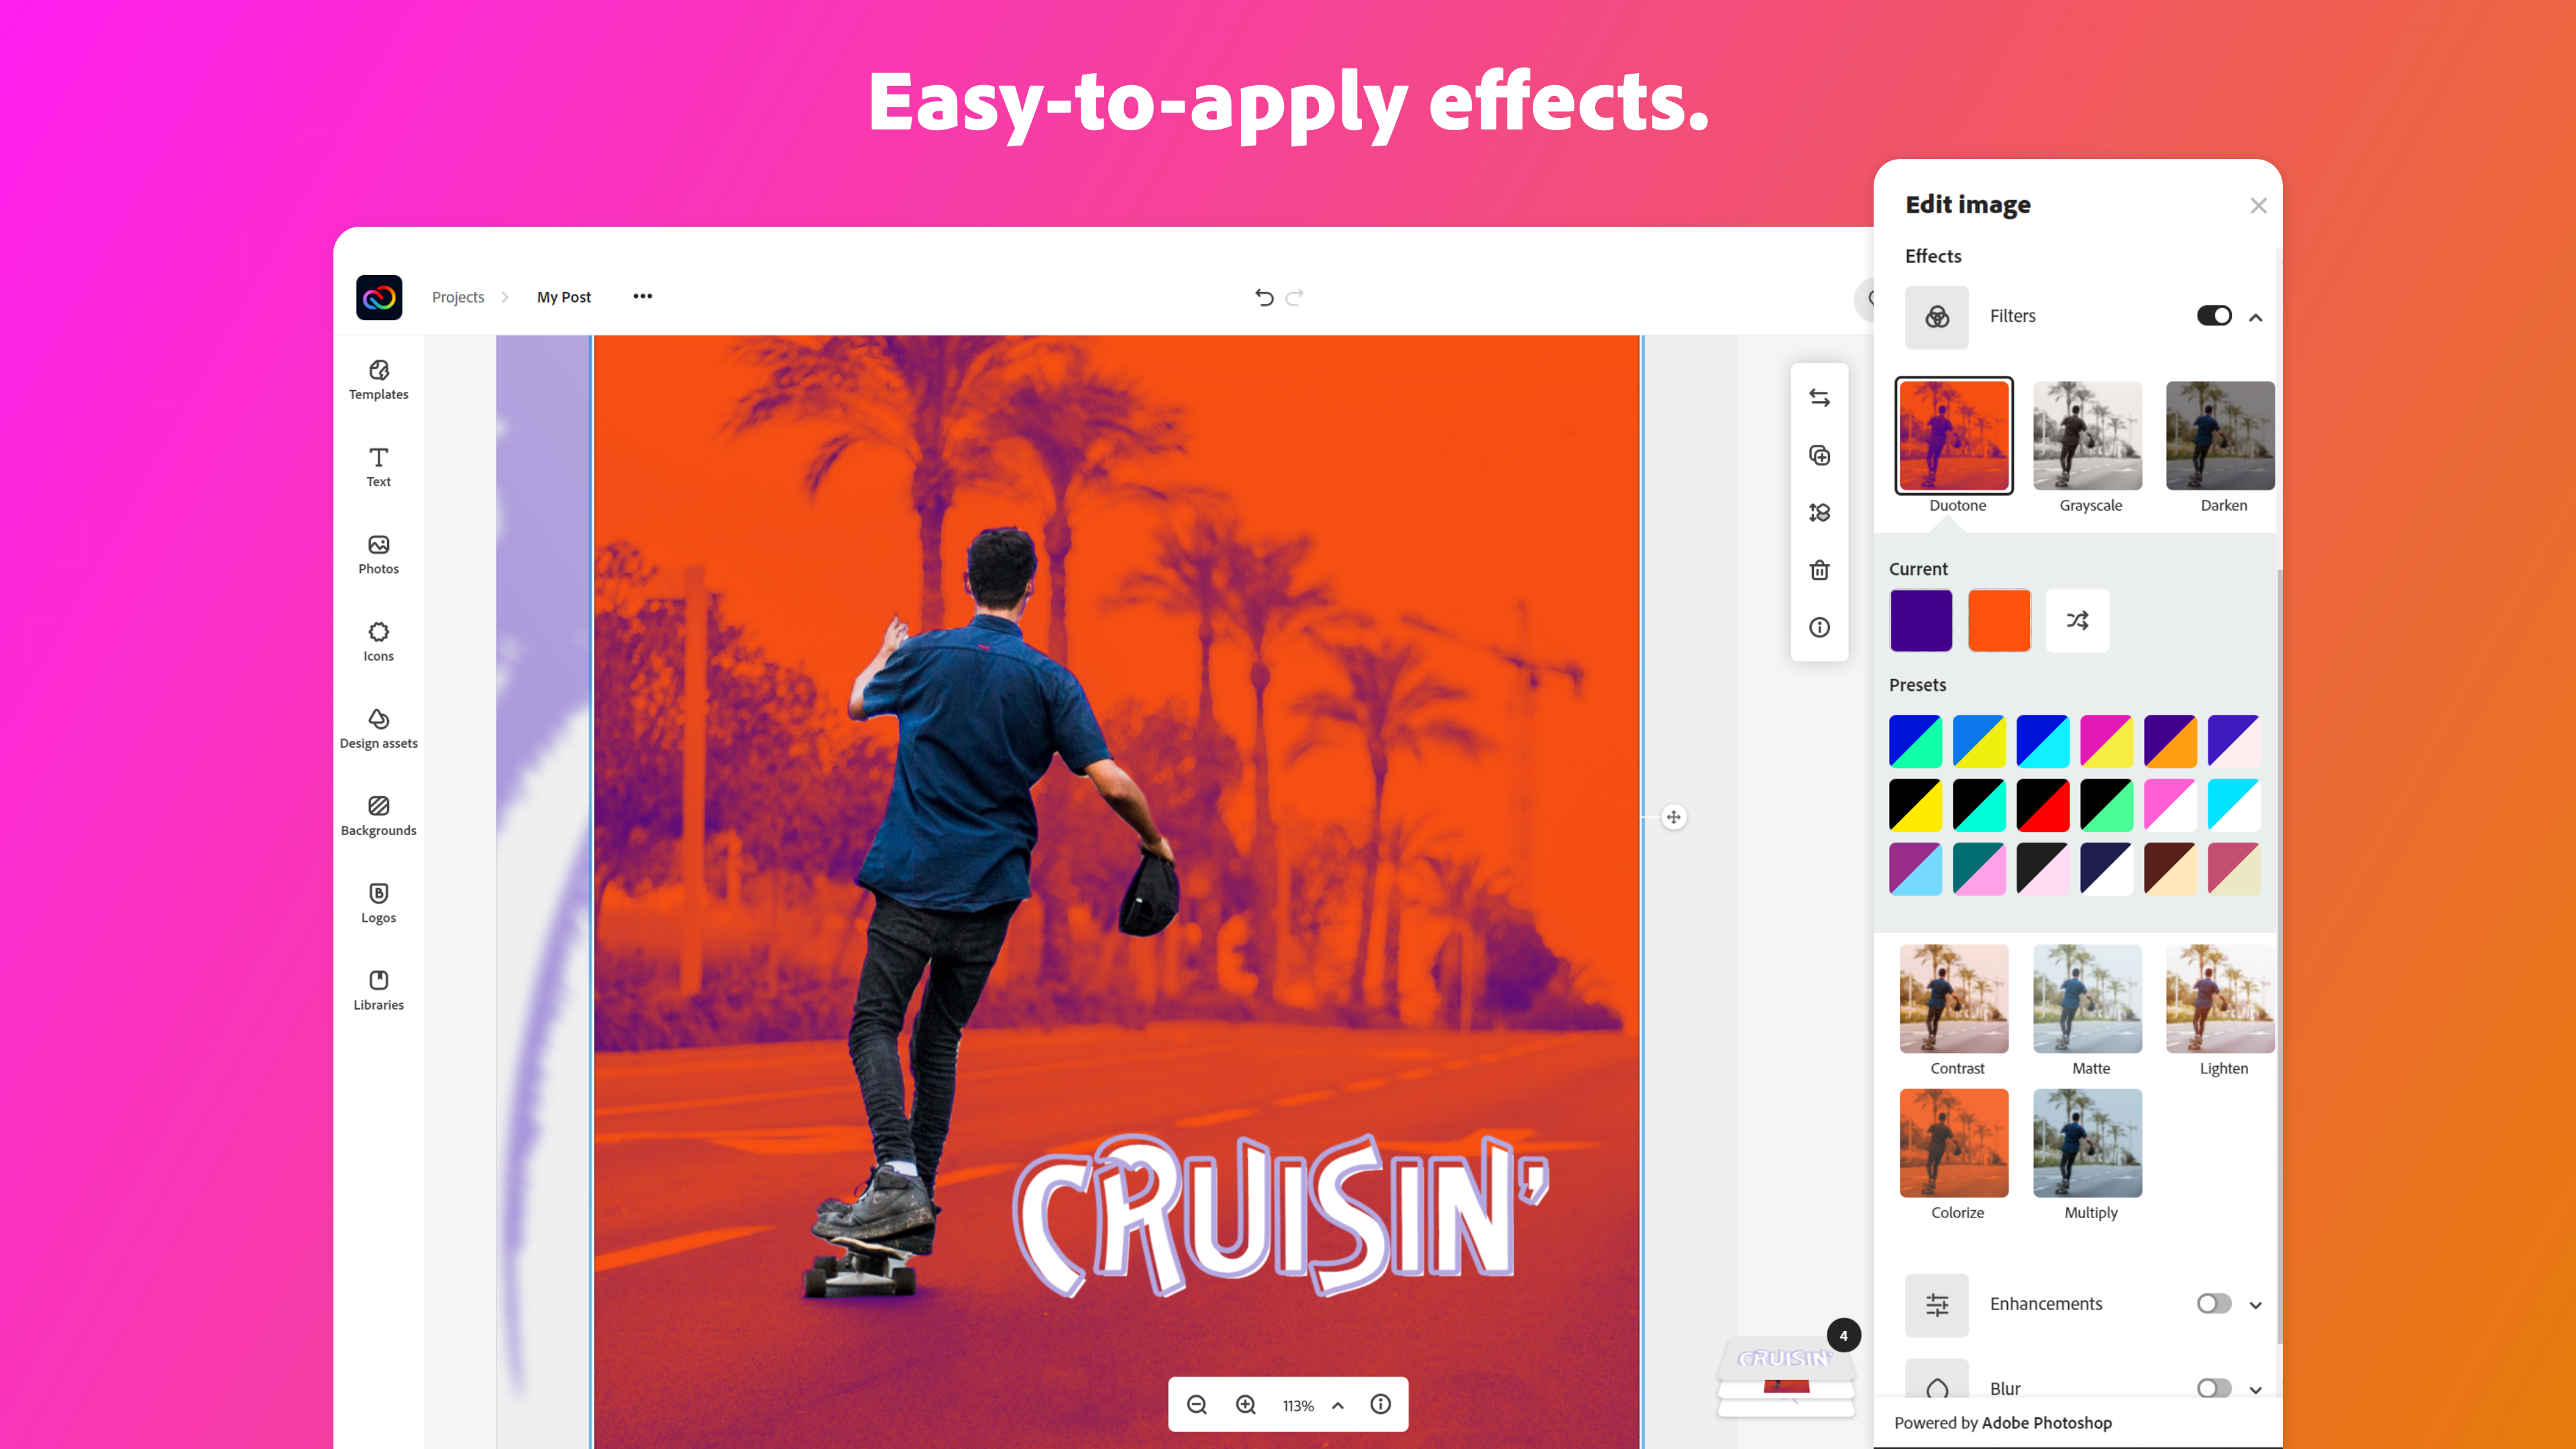Click the My Post breadcrumb
This screenshot has height=1449, width=2576.
coord(563,295)
